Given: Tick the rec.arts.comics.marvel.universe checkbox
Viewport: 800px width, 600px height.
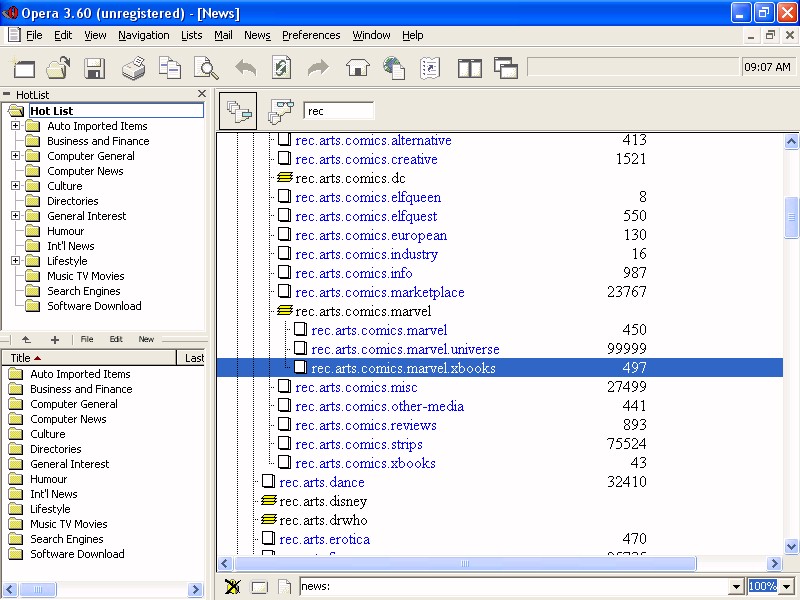Looking at the screenshot, I should 301,349.
